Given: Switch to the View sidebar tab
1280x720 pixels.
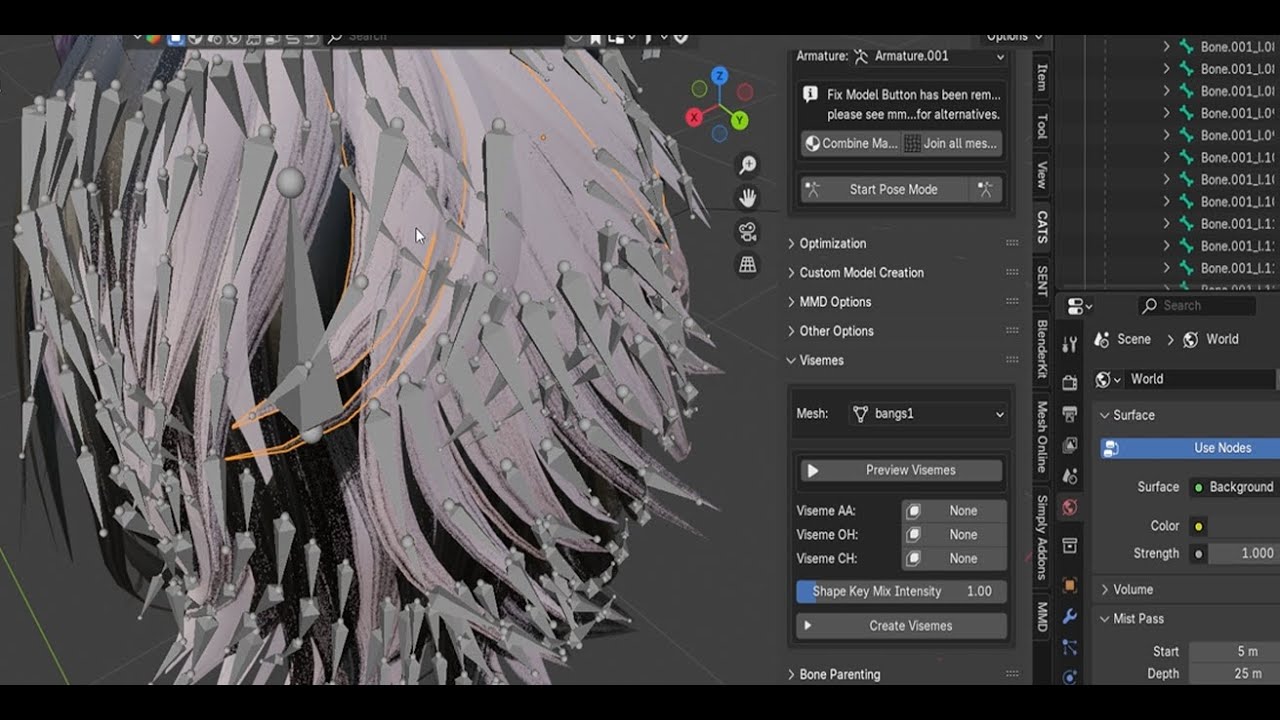Looking at the screenshot, I should pos(1042,175).
